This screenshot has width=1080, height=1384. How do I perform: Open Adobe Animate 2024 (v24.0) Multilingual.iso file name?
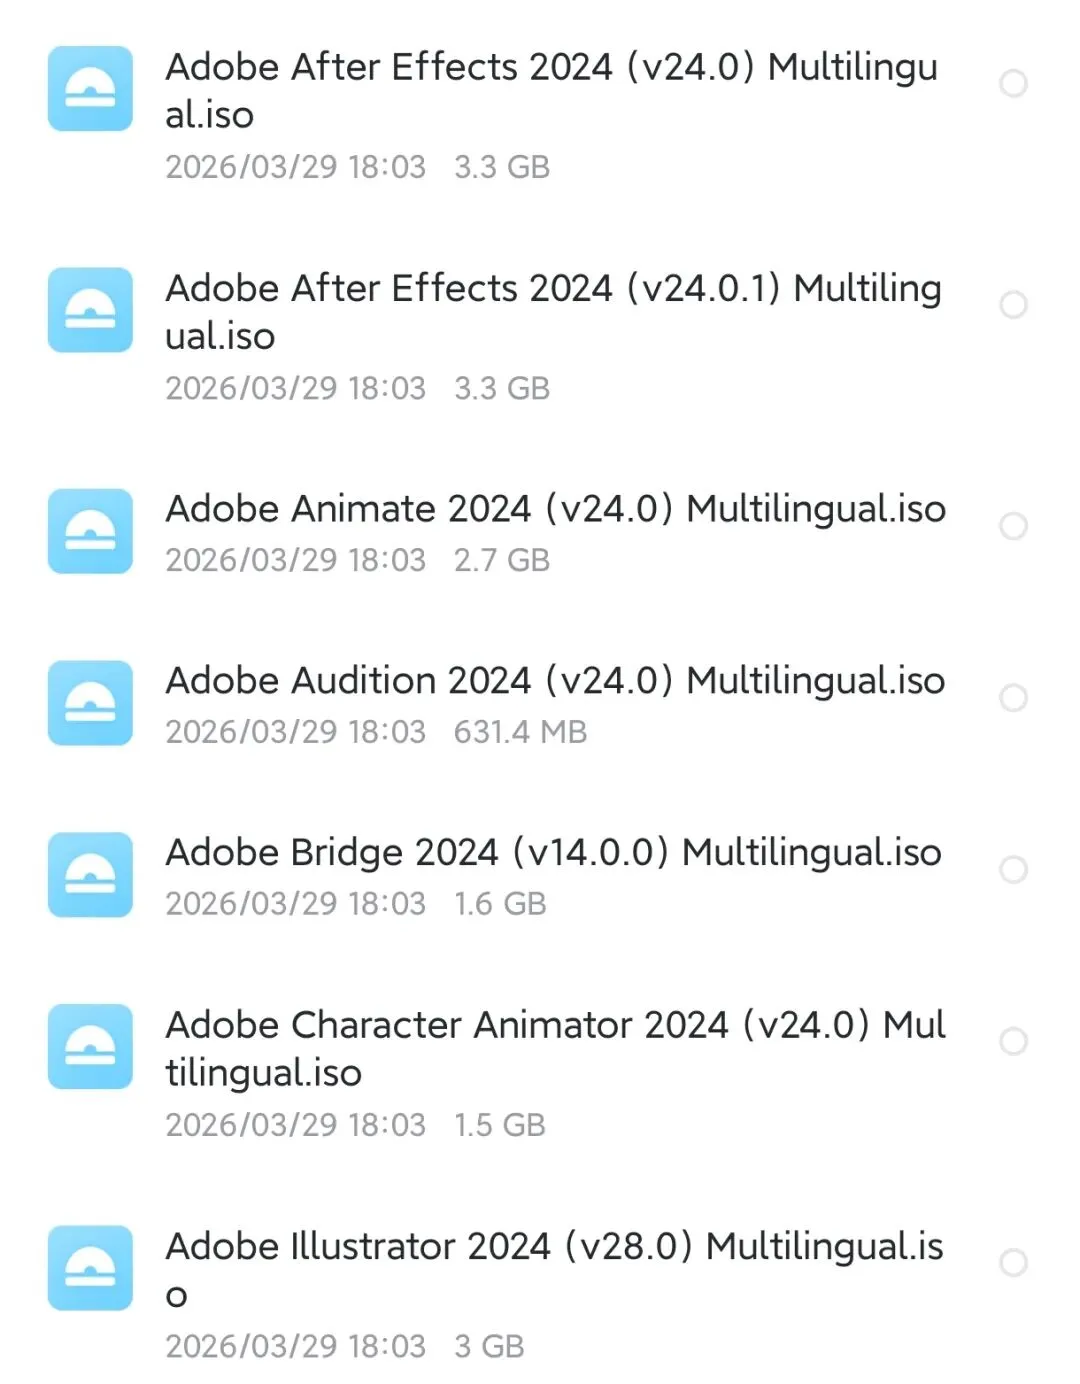point(556,510)
